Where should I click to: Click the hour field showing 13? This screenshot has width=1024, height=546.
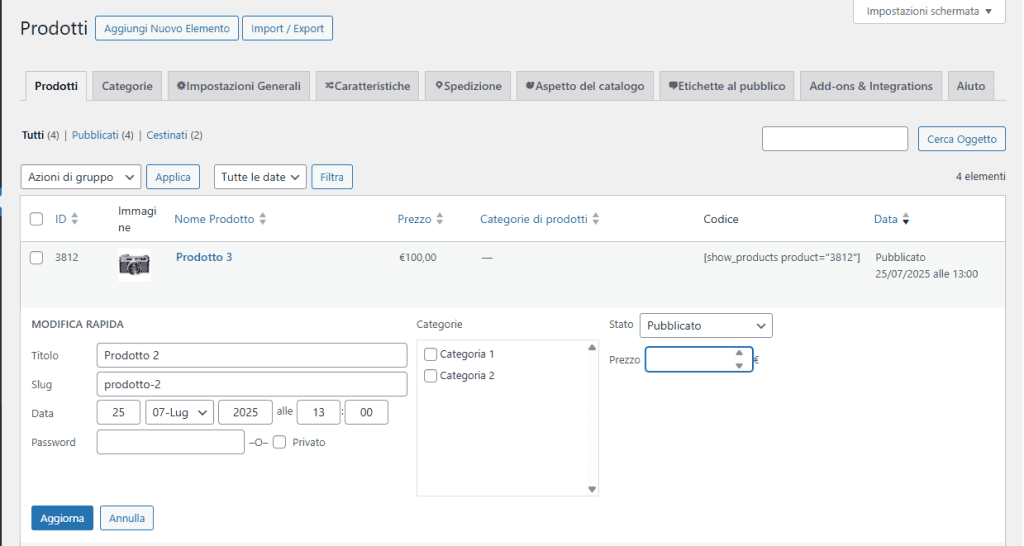coord(319,412)
